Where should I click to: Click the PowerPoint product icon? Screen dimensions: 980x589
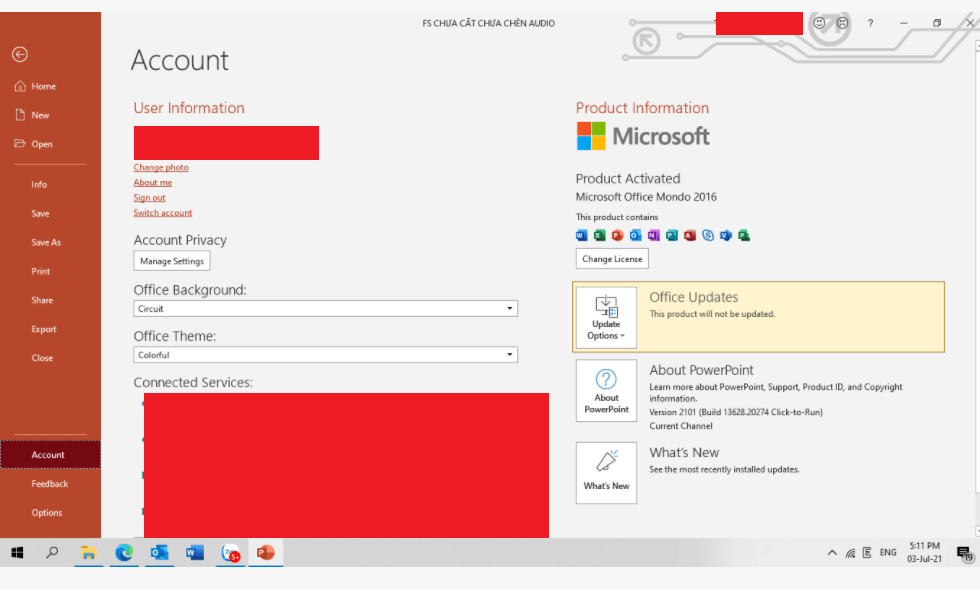pos(618,235)
